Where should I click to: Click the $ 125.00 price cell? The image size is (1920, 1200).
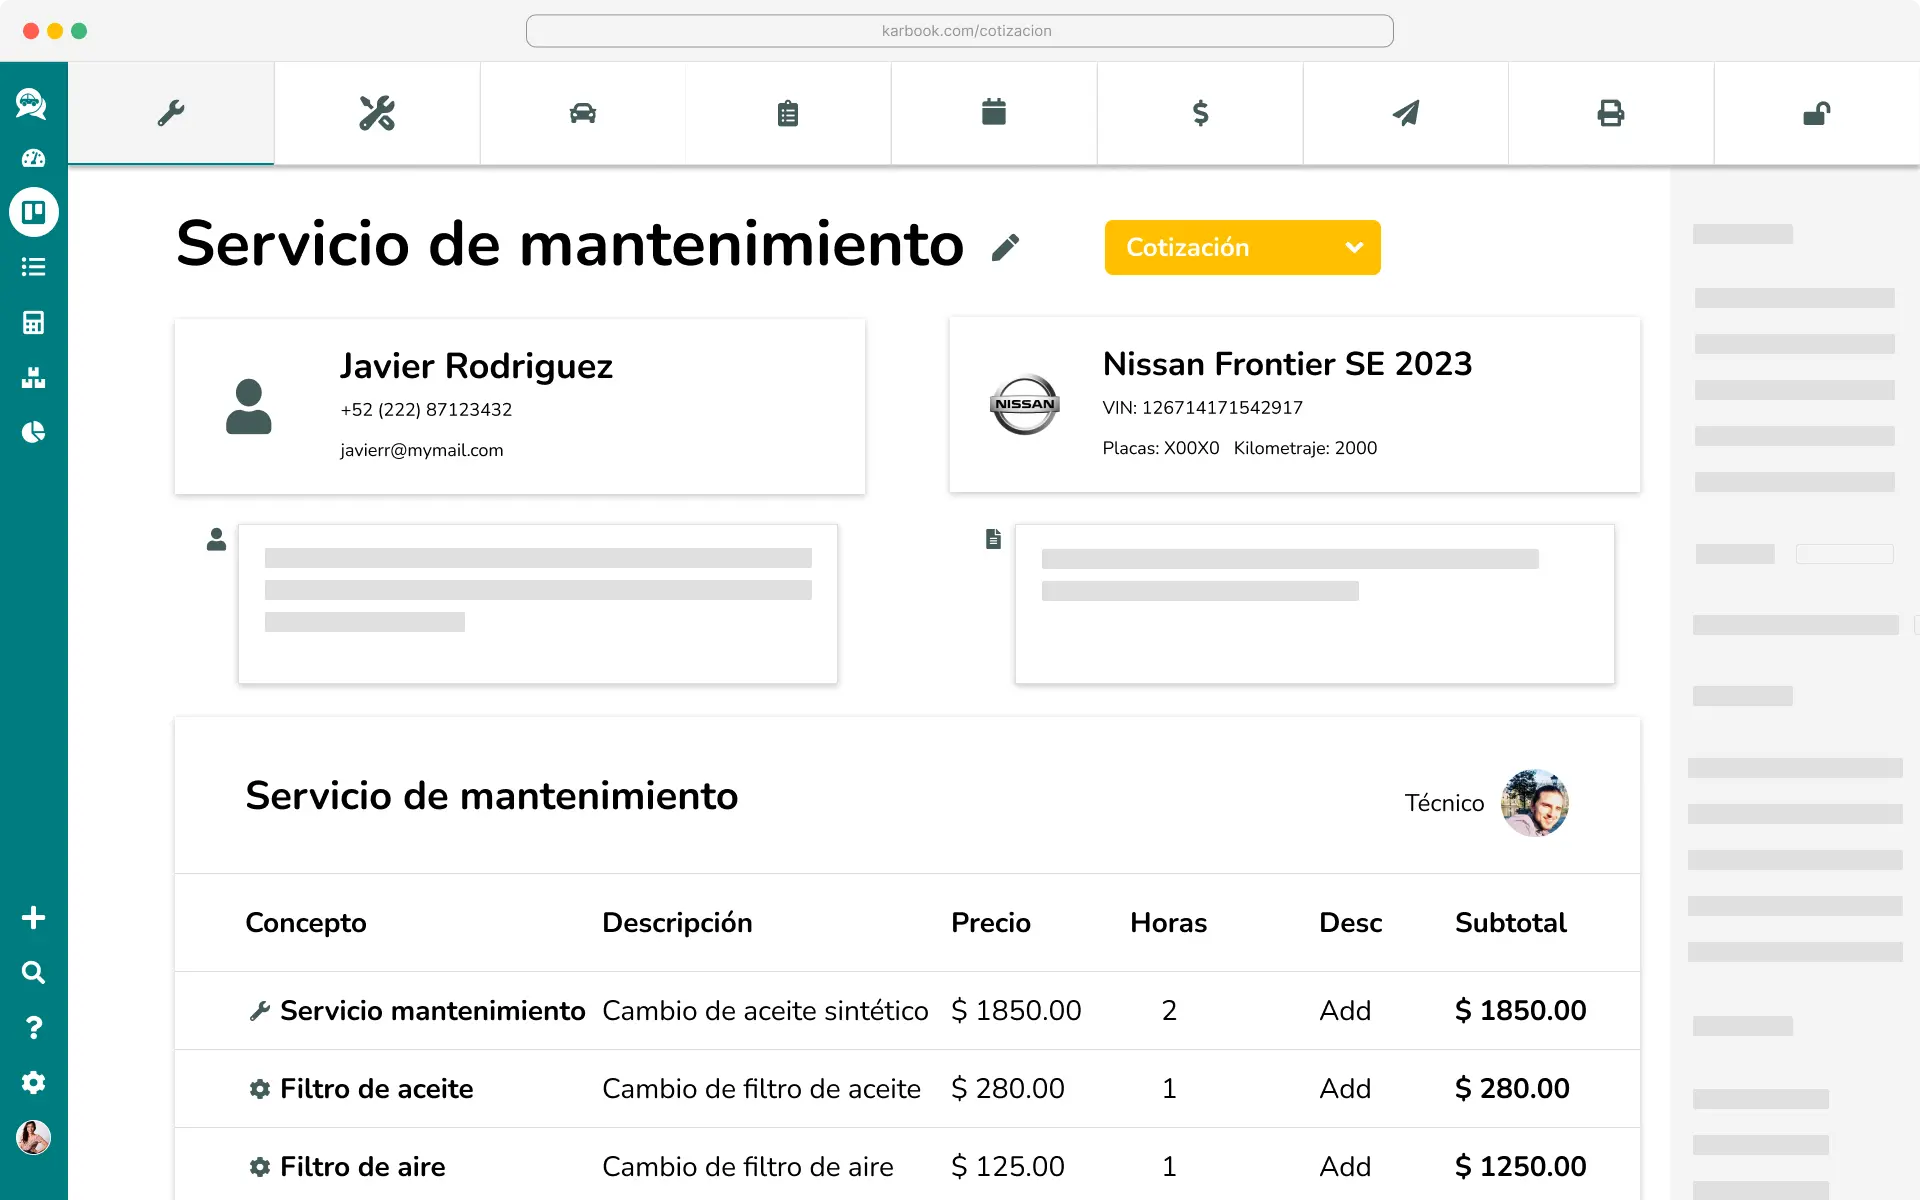pos(1008,1166)
